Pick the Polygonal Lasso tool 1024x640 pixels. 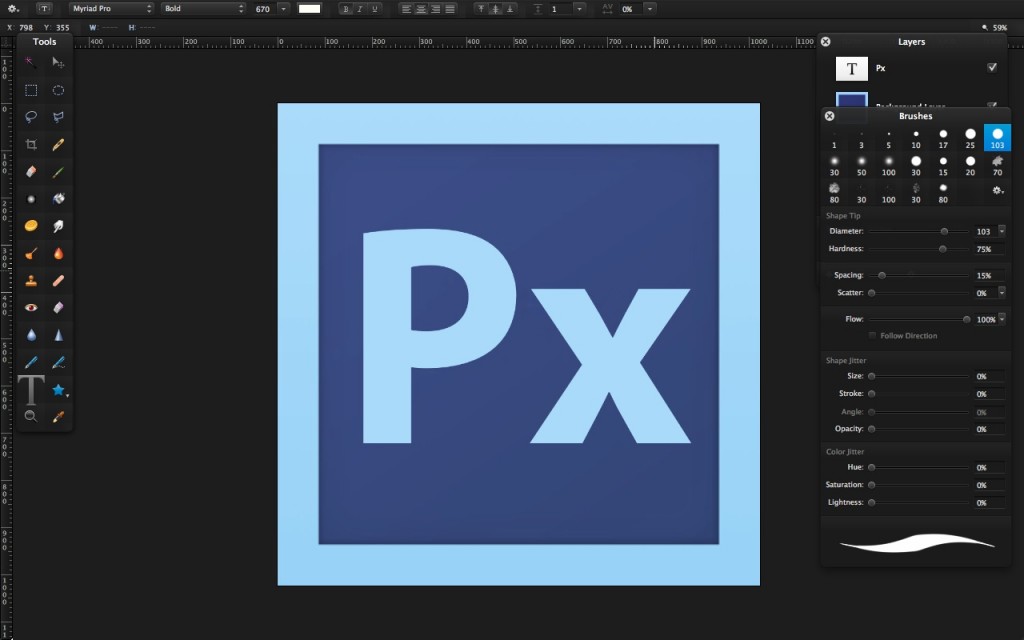[x=58, y=117]
